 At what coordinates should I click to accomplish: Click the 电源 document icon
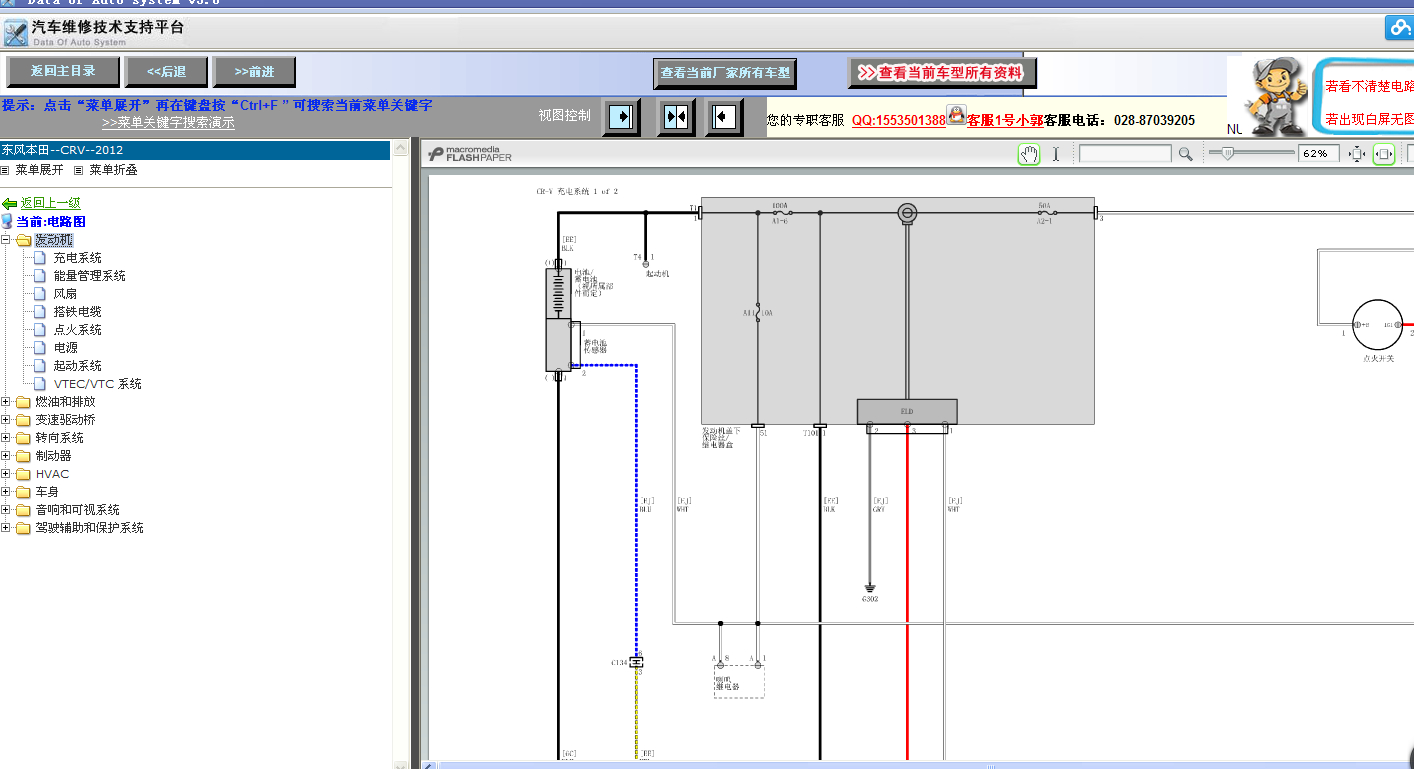coord(40,348)
